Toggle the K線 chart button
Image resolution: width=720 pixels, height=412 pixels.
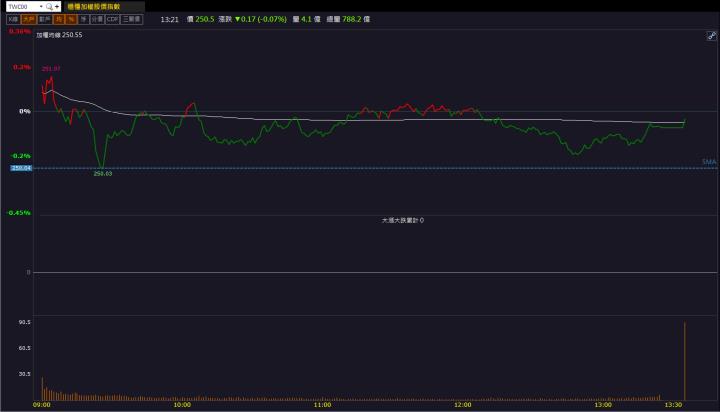pos(13,19)
